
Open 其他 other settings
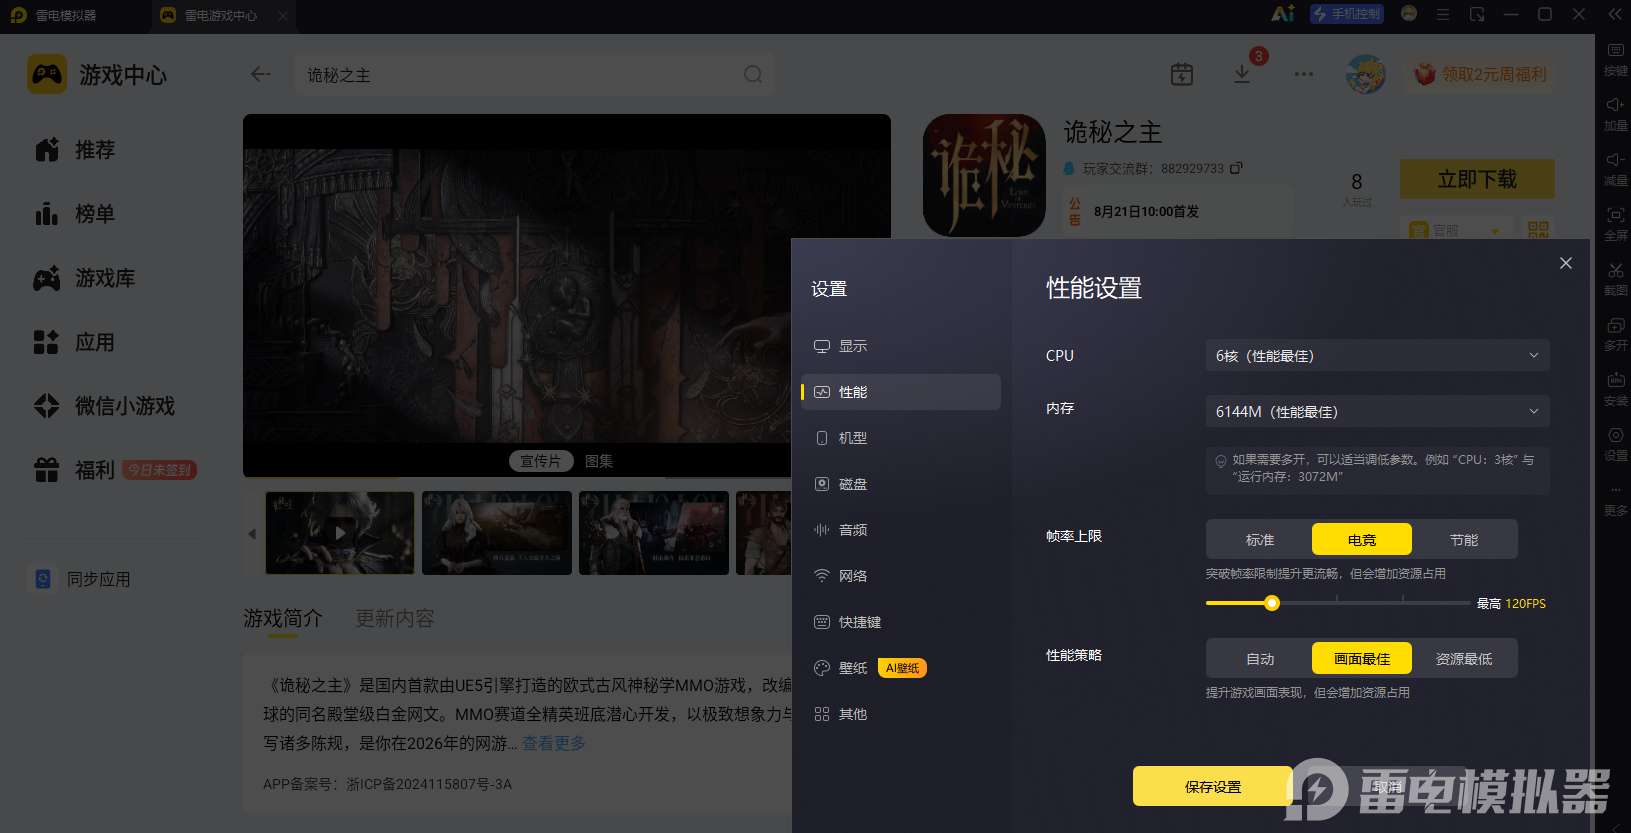click(901, 714)
